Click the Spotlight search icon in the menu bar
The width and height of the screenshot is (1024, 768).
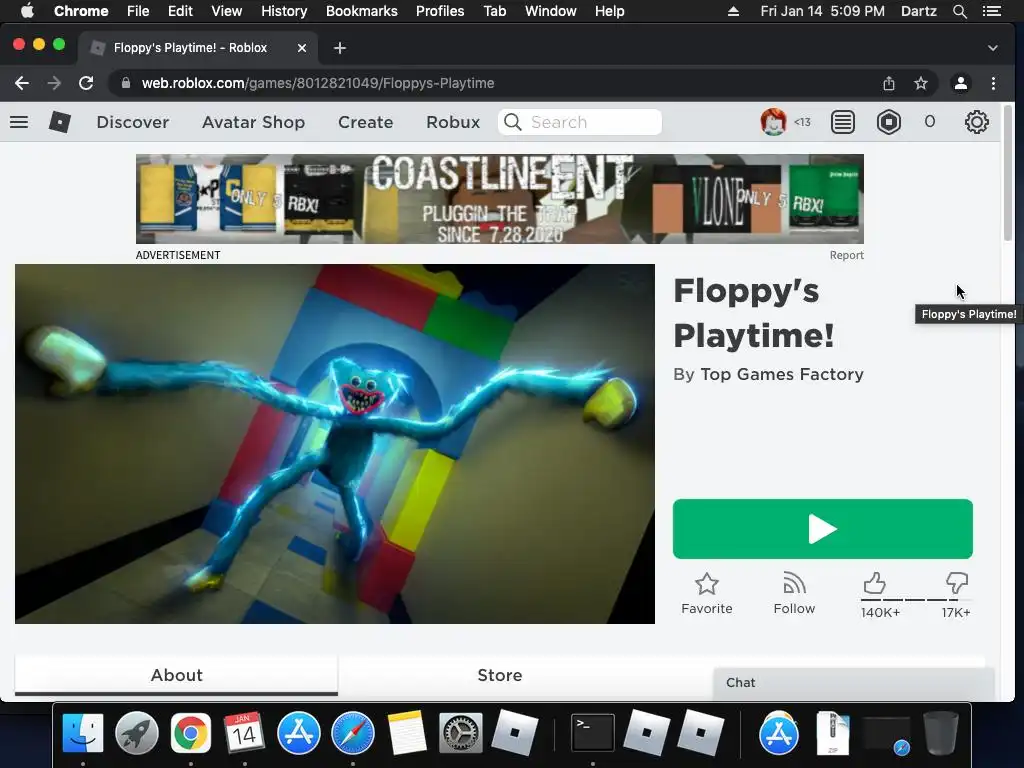(960, 11)
